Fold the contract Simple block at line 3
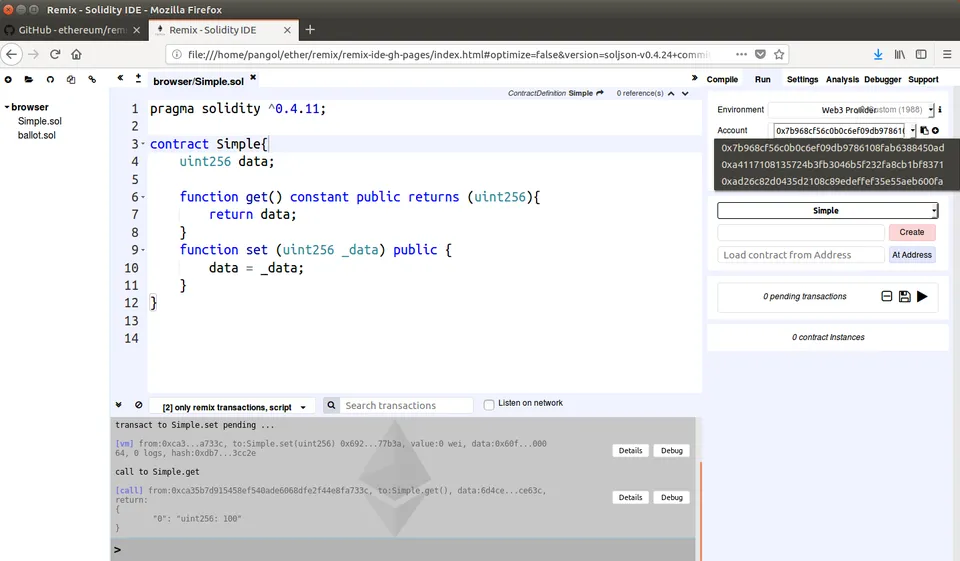 point(143,144)
